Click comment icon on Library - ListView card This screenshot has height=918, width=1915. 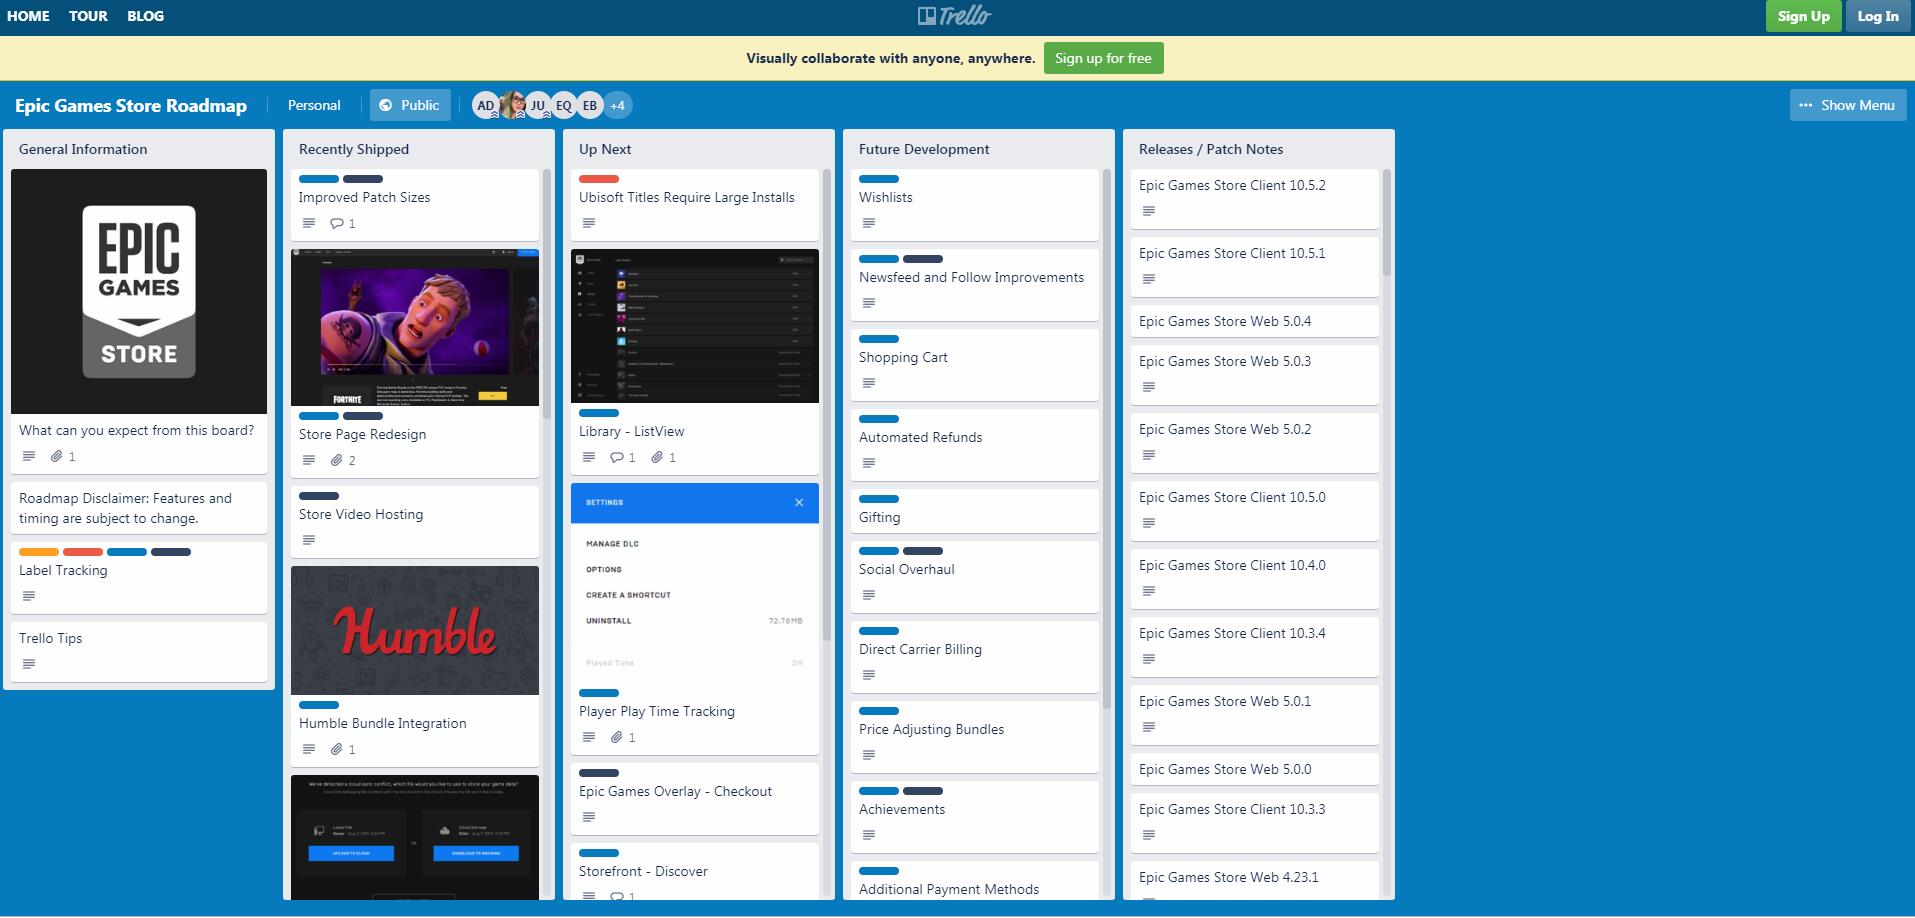[617, 457]
